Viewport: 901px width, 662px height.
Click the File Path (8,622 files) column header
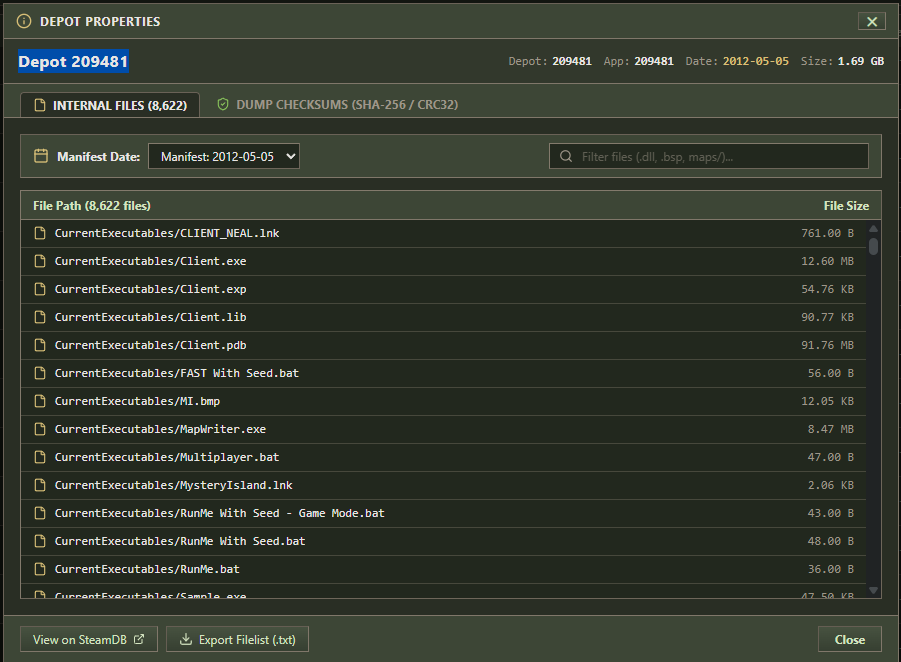pos(92,206)
